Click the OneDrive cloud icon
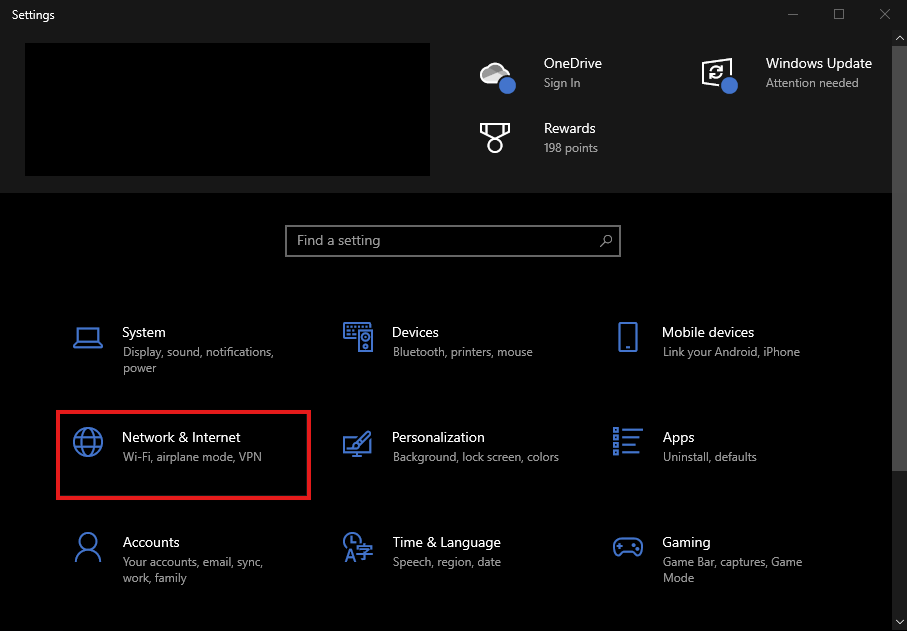This screenshot has height=631, width=907. (x=497, y=77)
